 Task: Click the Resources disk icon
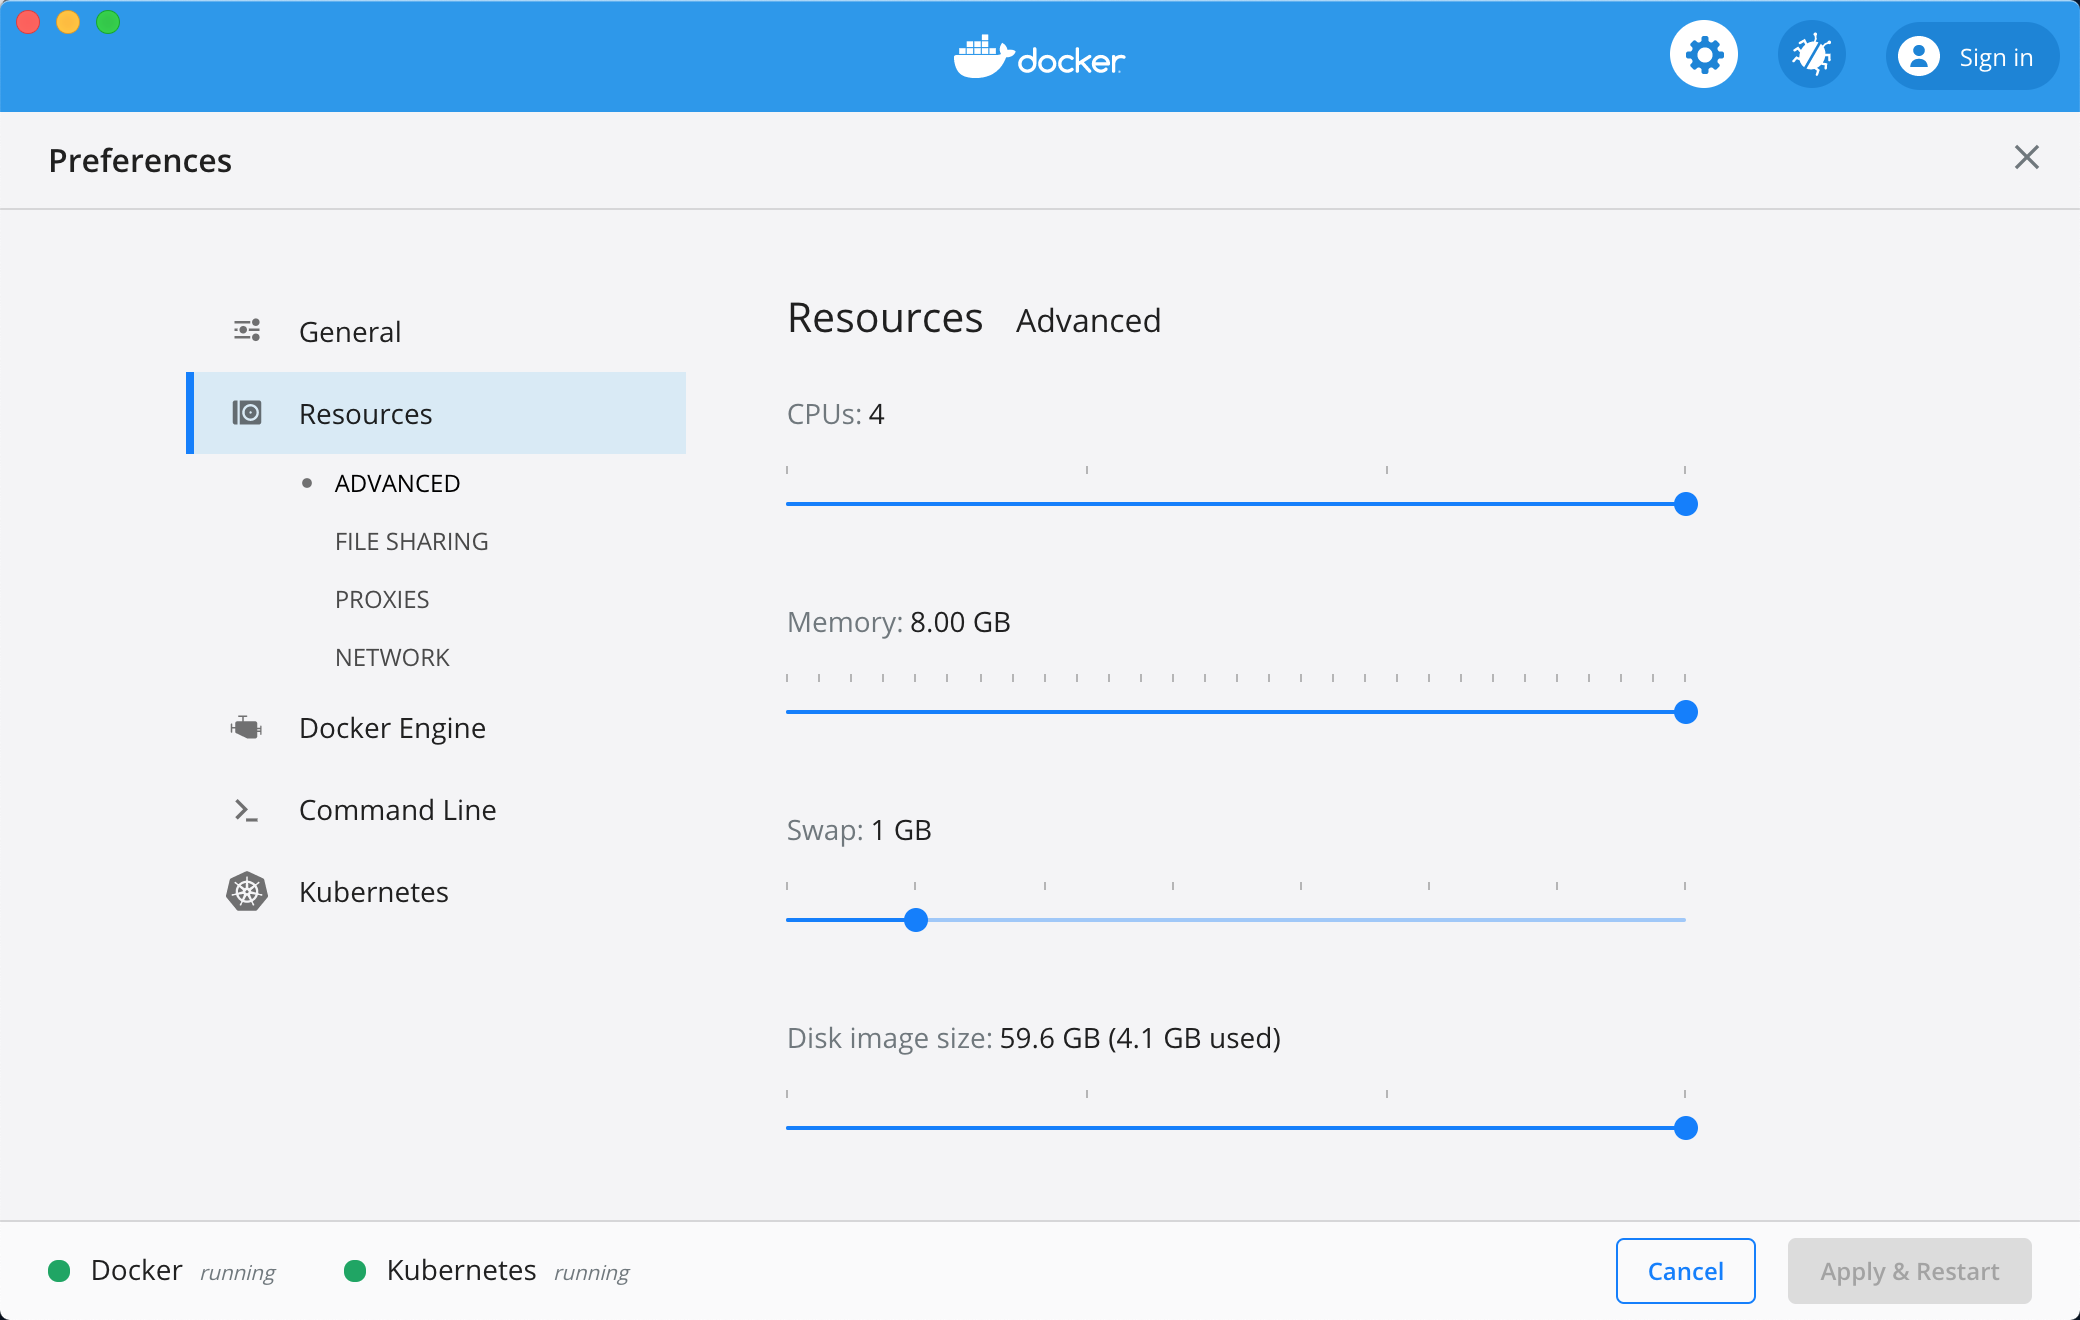tap(247, 413)
